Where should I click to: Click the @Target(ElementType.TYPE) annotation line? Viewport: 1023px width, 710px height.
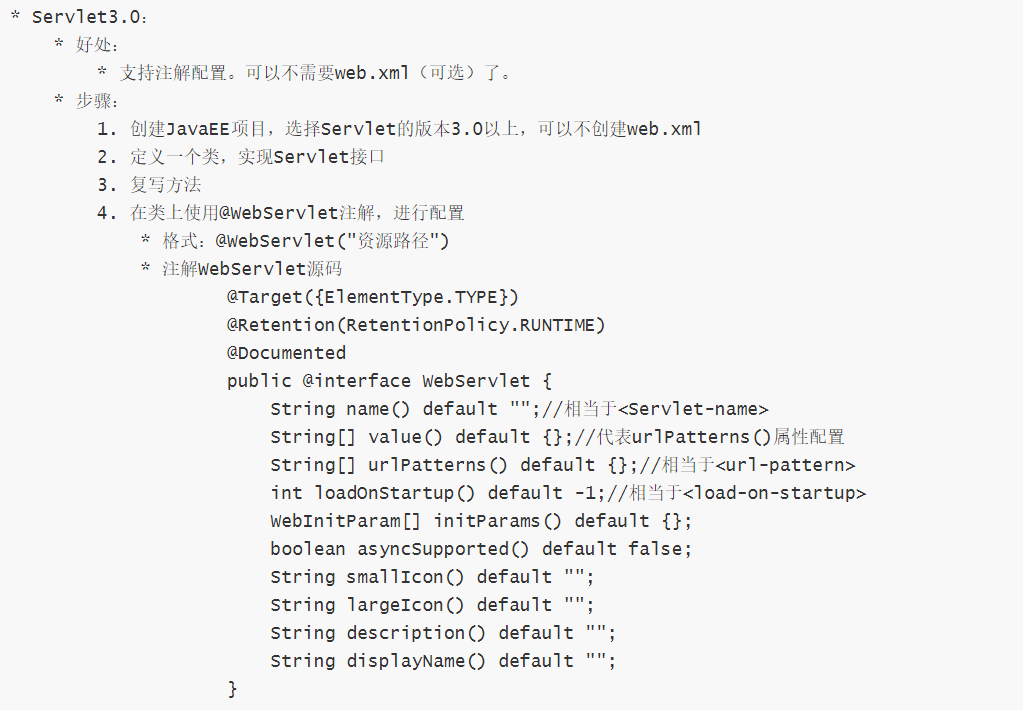[373, 298]
